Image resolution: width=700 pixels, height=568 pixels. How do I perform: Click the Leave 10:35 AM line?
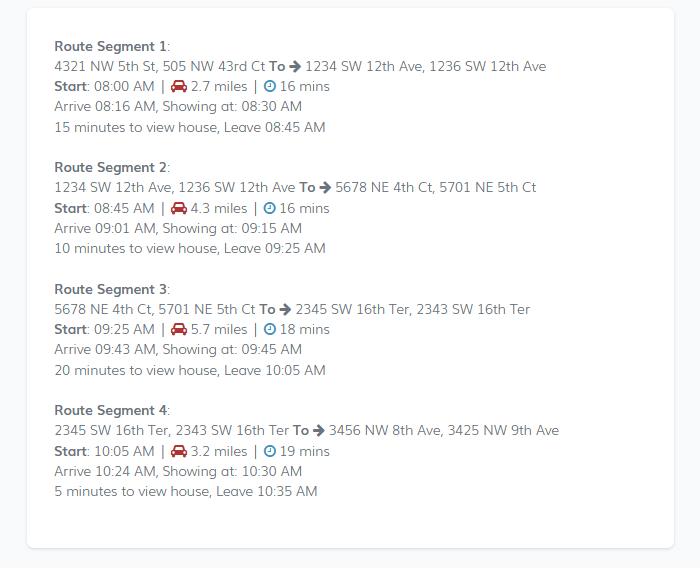coord(186,492)
